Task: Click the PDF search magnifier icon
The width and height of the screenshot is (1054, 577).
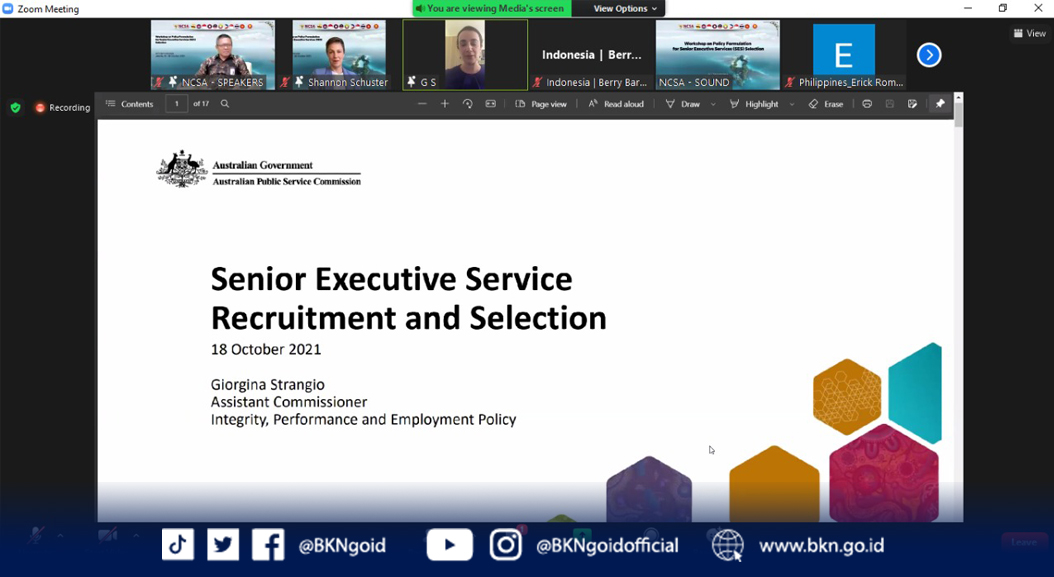Action: tap(225, 104)
